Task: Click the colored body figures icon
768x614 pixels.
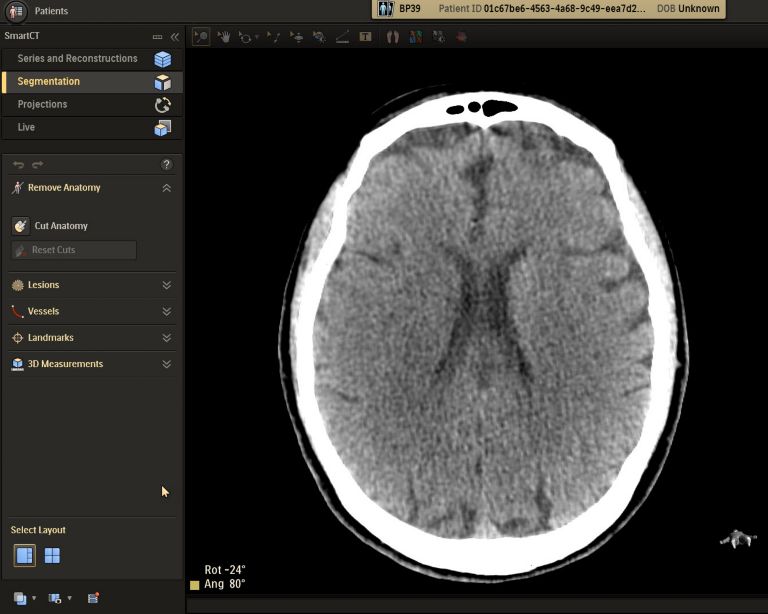Action: pos(416,37)
